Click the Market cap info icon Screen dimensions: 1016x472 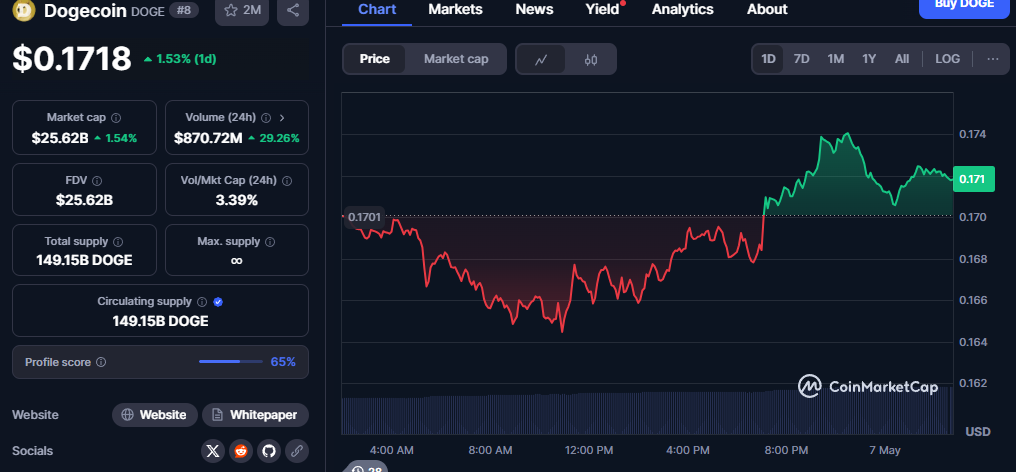coord(116,118)
